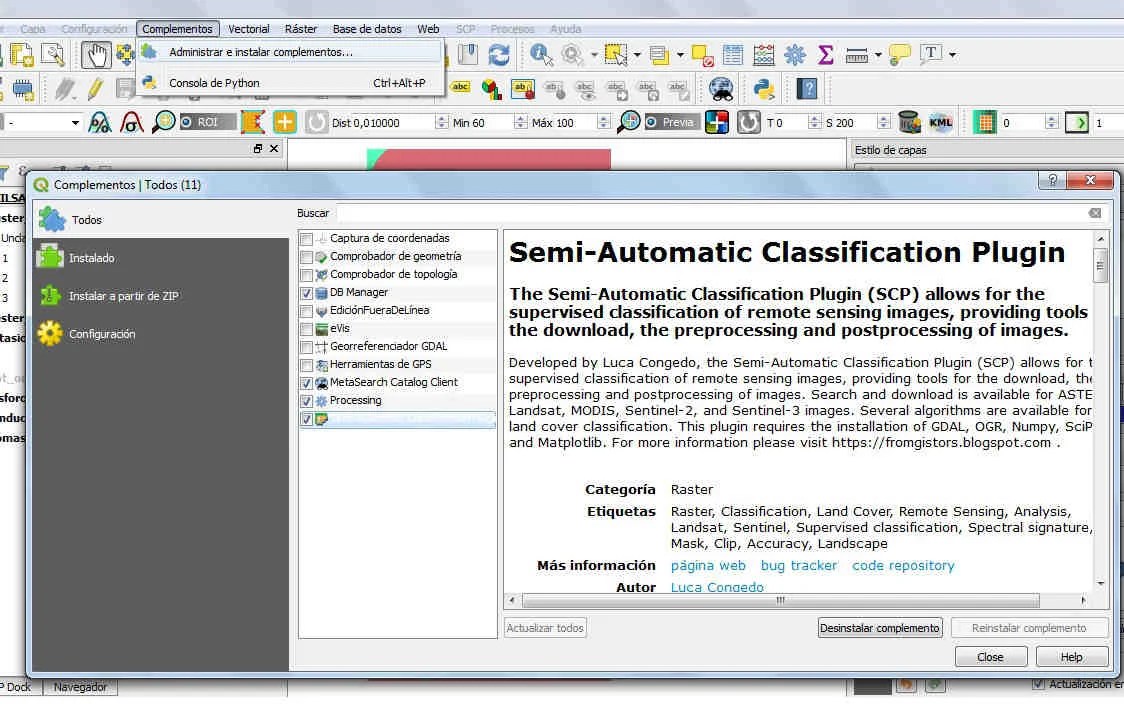Open the dropdown arrow beside the magnifier gear

point(594,54)
